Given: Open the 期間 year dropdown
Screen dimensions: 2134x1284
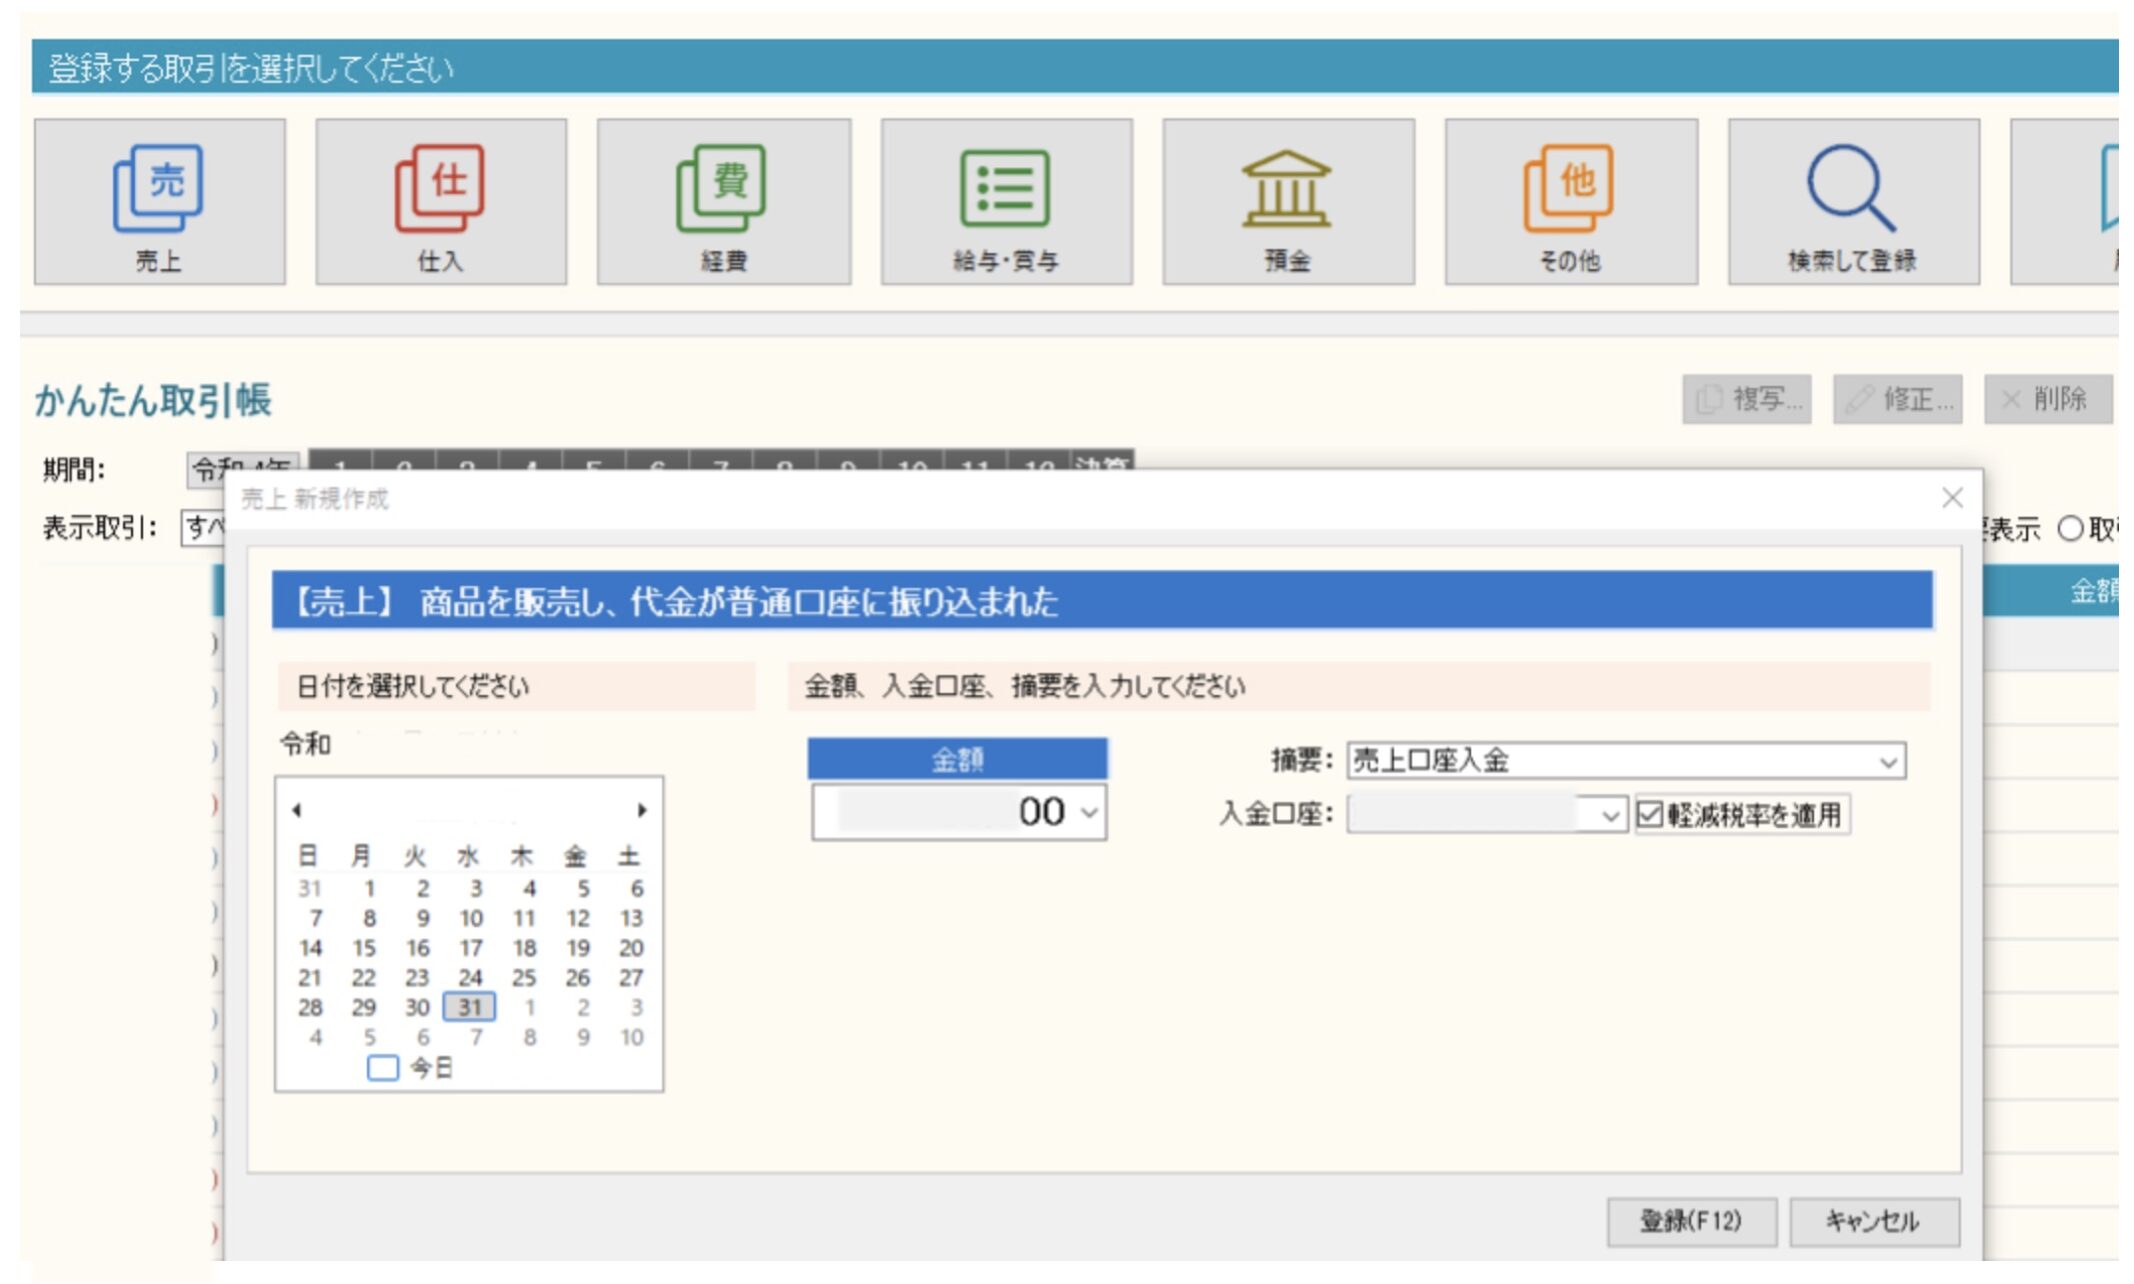Looking at the screenshot, I should 243,469.
